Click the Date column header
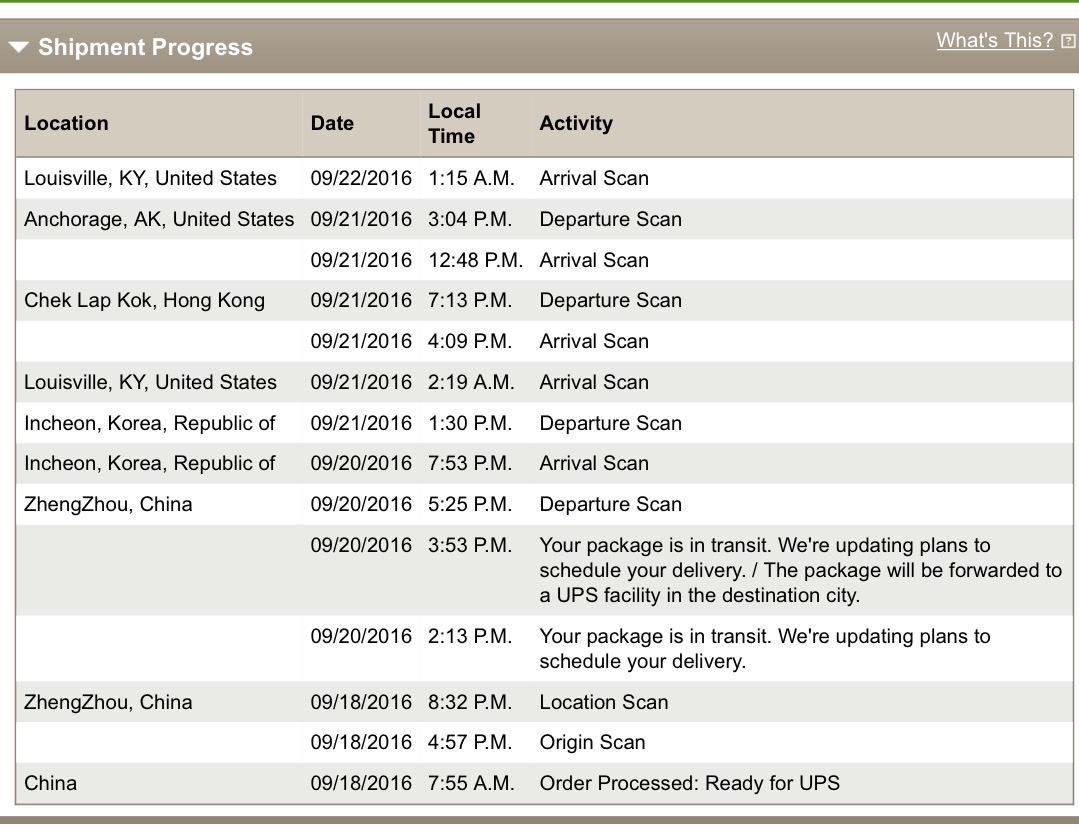Viewport: 1079px width, 831px height. coord(332,123)
